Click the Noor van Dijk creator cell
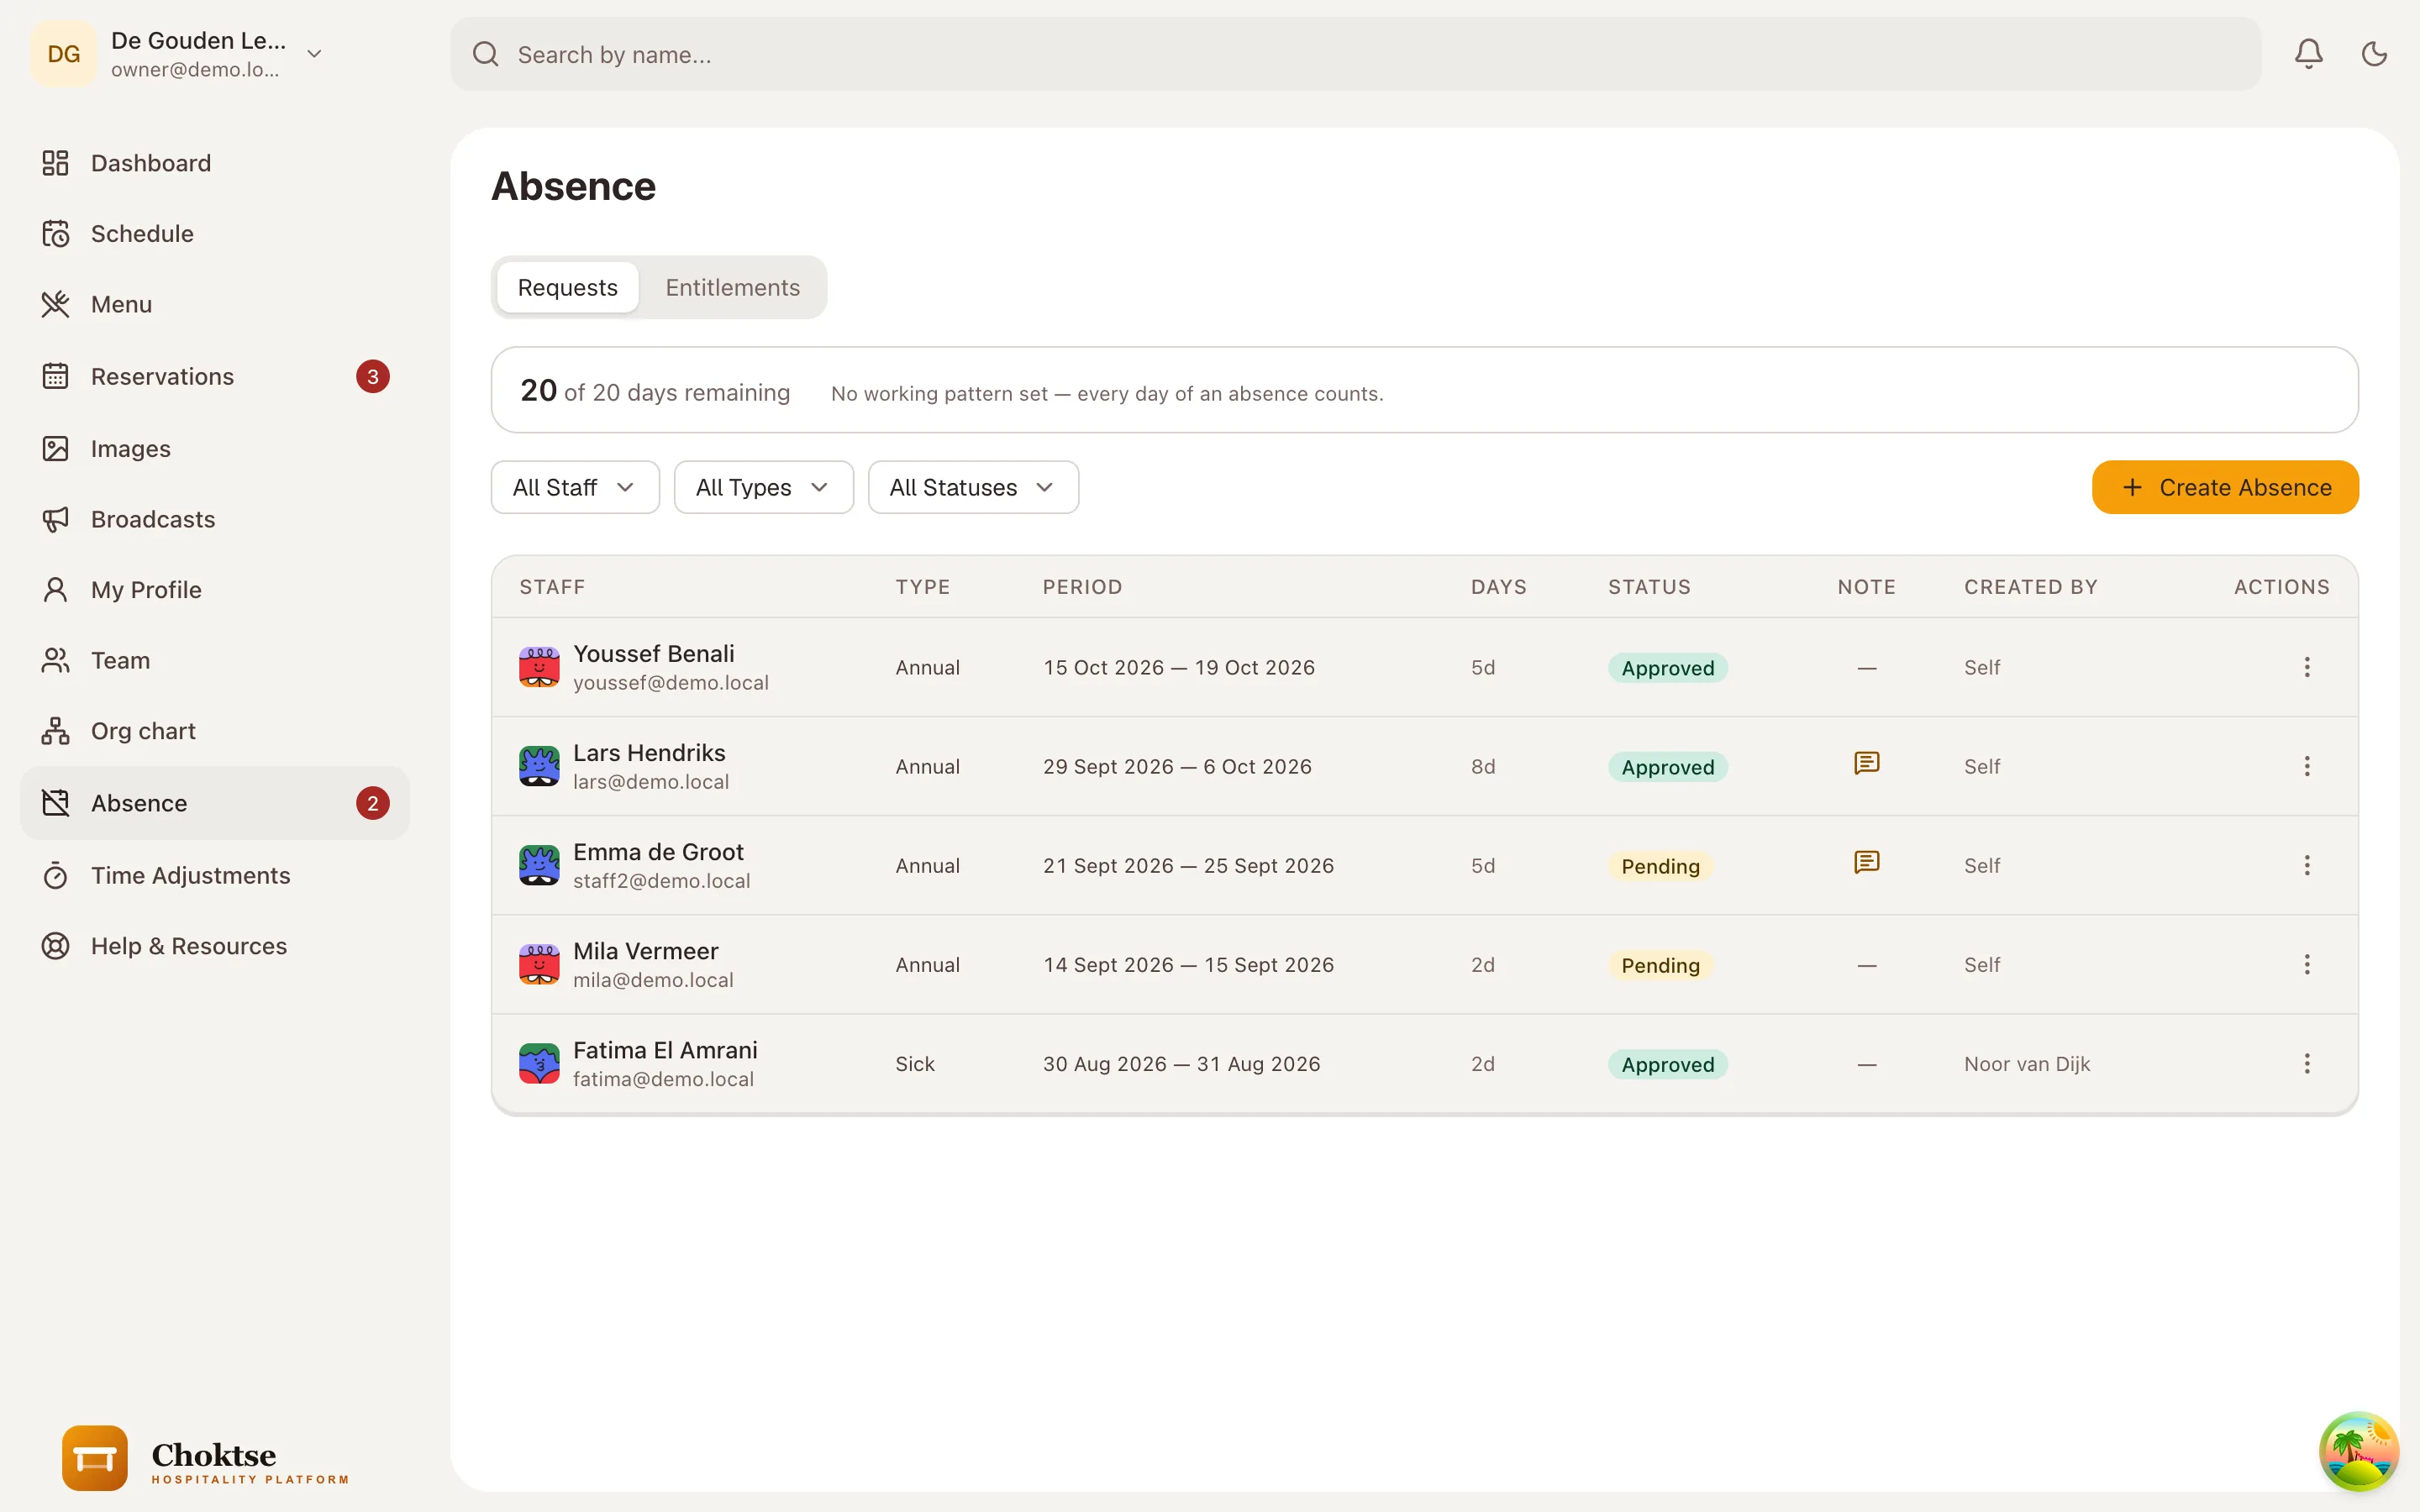This screenshot has height=1512, width=2420. point(2026,1064)
